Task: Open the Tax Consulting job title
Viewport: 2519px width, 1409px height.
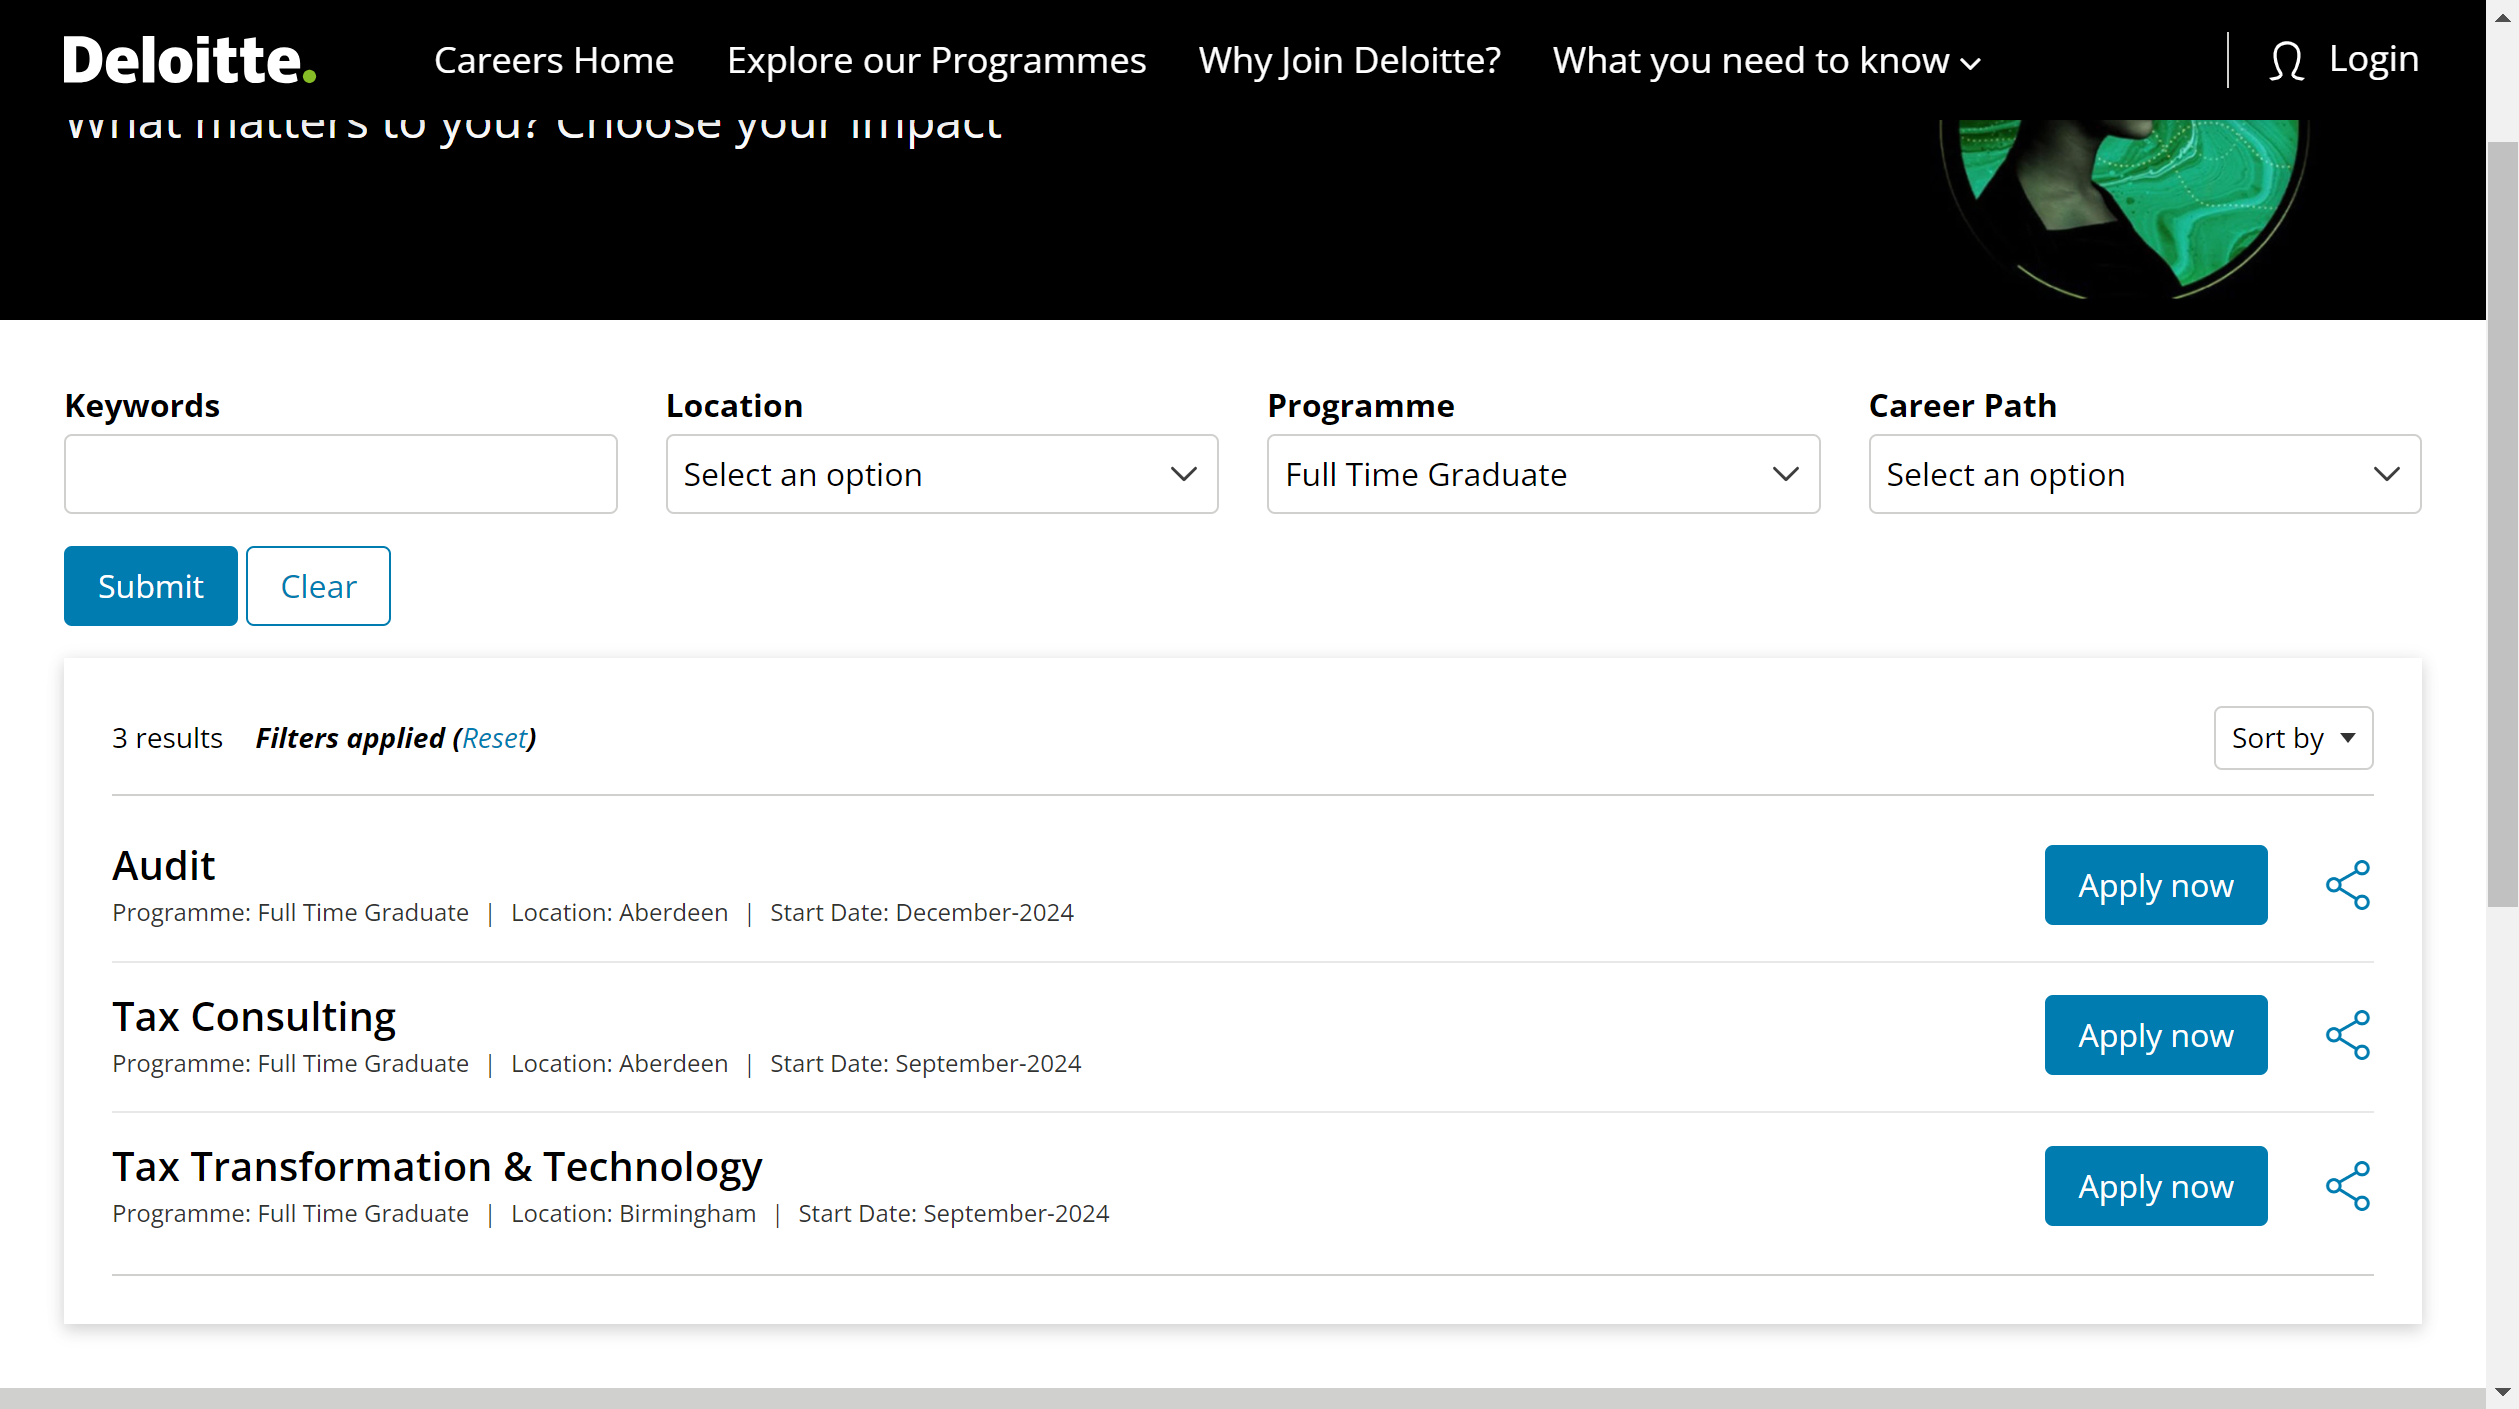Action: click(x=254, y=1016)
